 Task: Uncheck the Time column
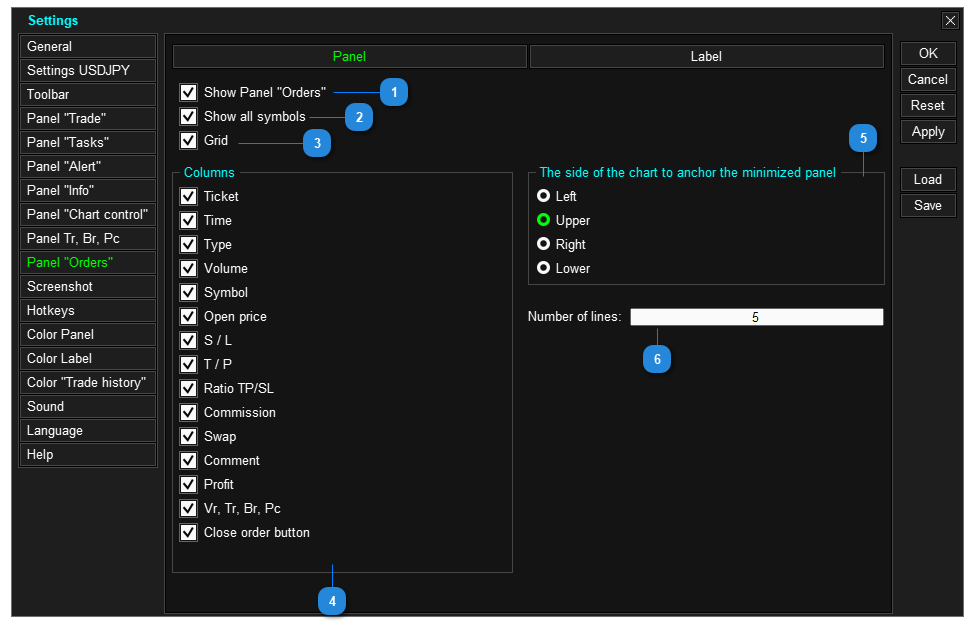188,220
